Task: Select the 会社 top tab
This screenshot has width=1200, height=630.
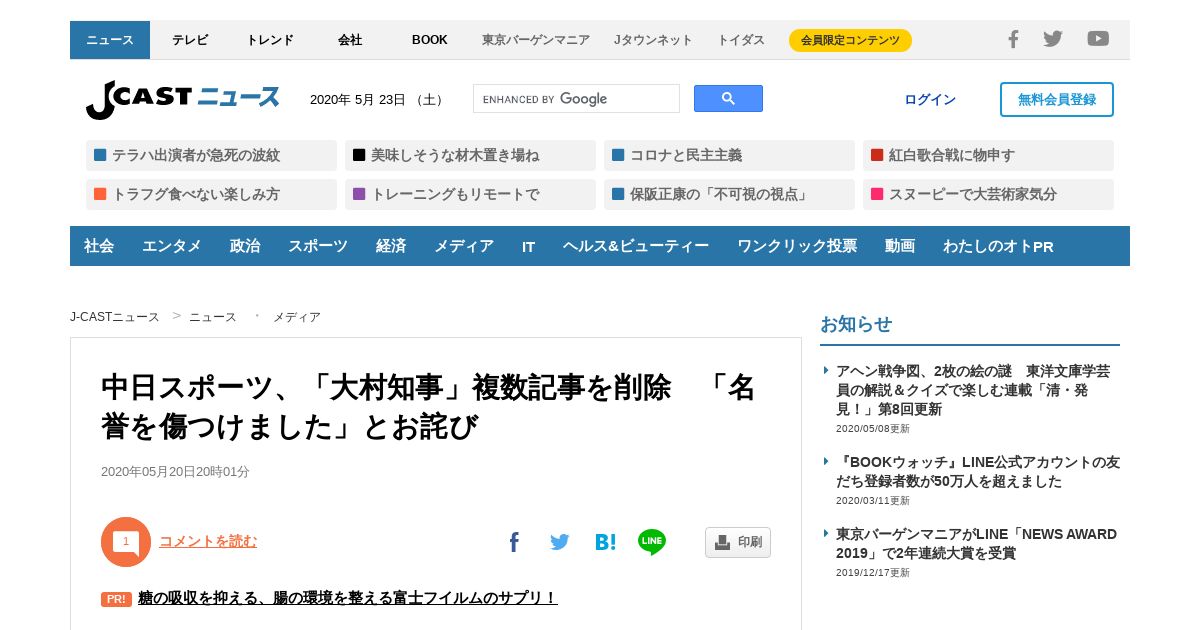Action: [x=350, y=40]
